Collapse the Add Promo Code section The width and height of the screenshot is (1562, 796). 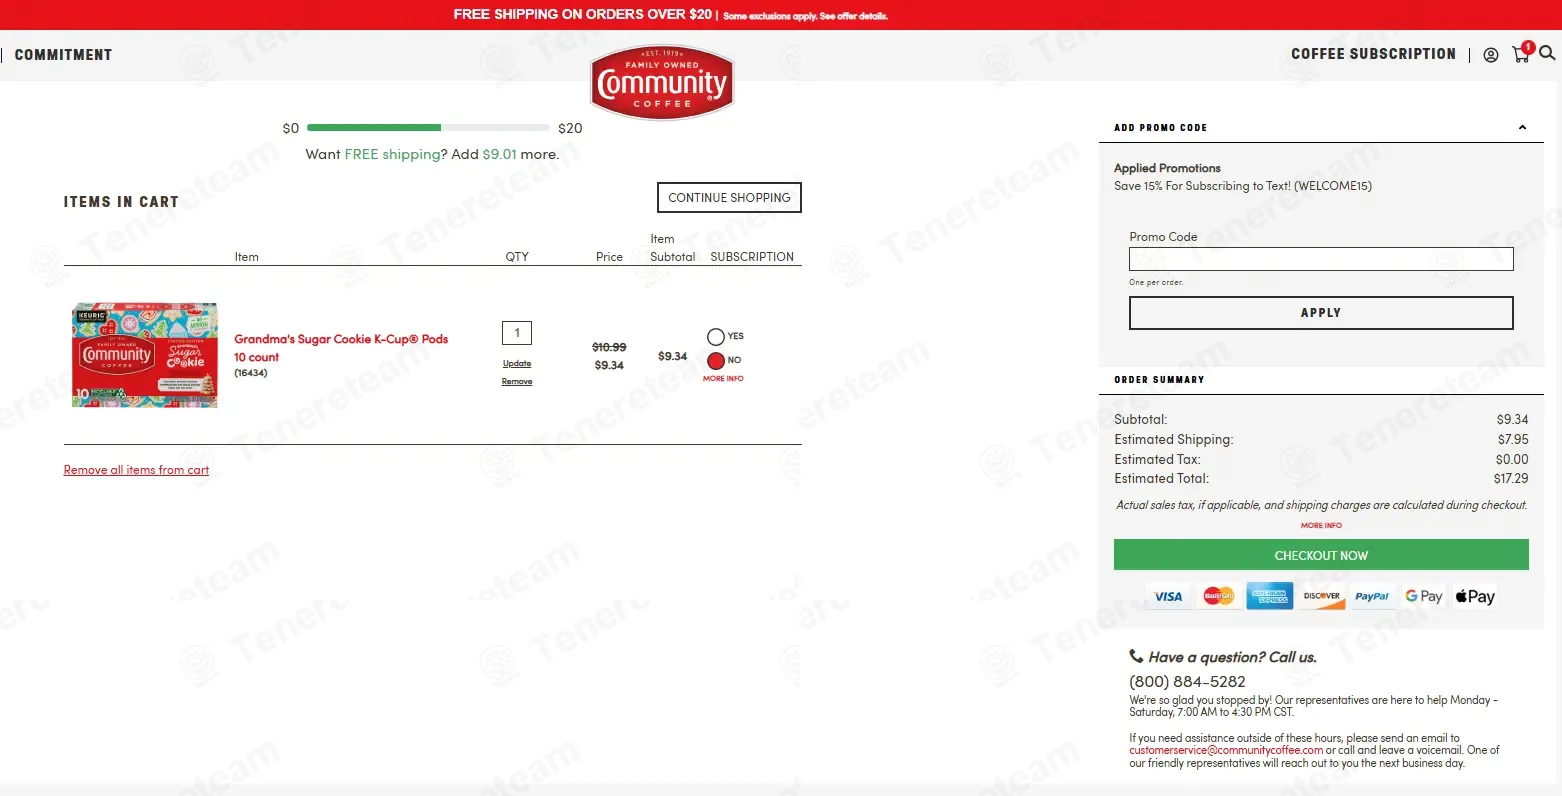(x=1522, y=128)
